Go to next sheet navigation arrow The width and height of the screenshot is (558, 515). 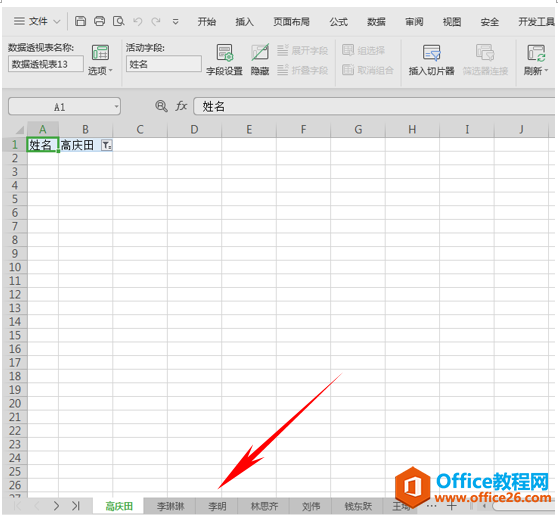click(x=56, y=506)
